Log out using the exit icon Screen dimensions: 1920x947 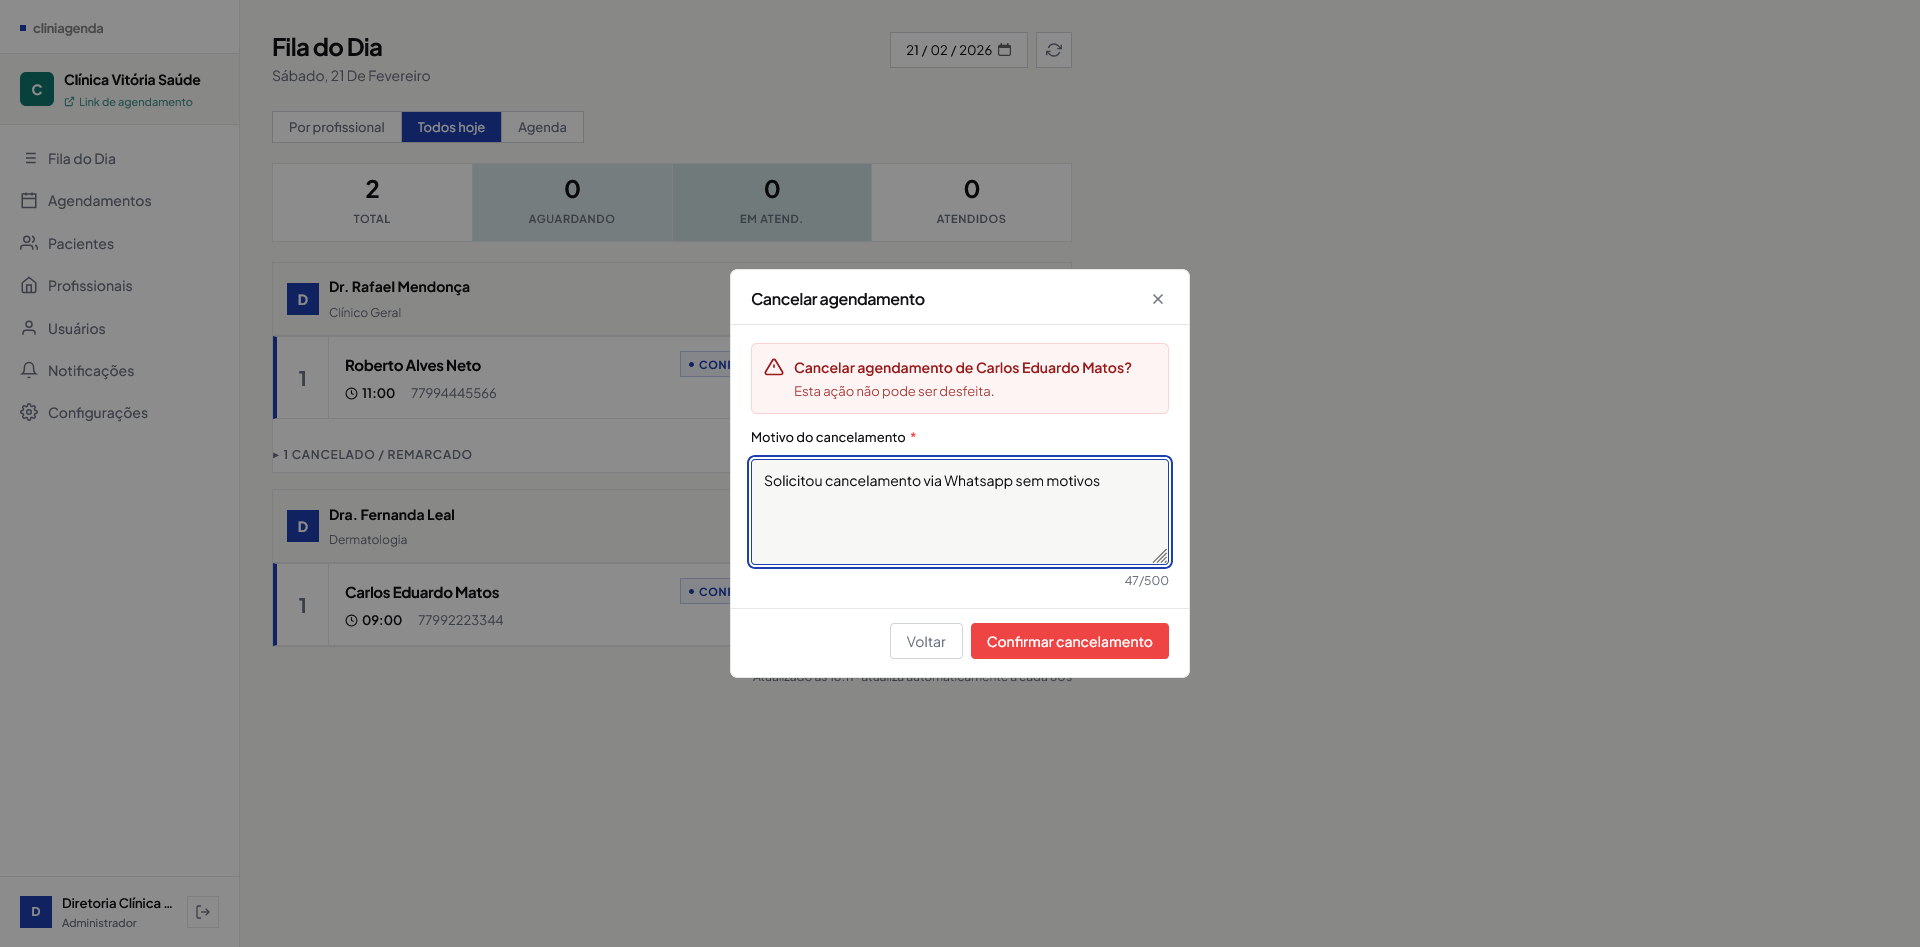(202, 911)
